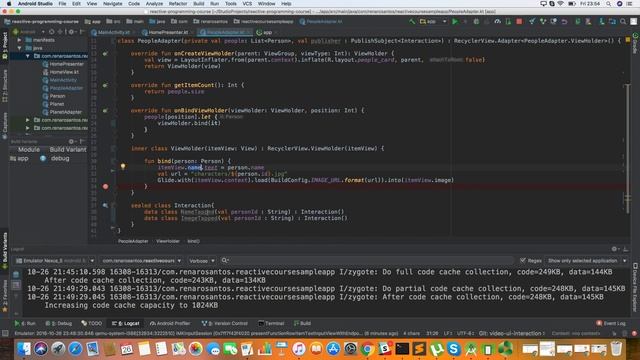This screenshot has width=640, height=360.
Task: Open the App Store icon in the Dock
Action: point(333,349)
